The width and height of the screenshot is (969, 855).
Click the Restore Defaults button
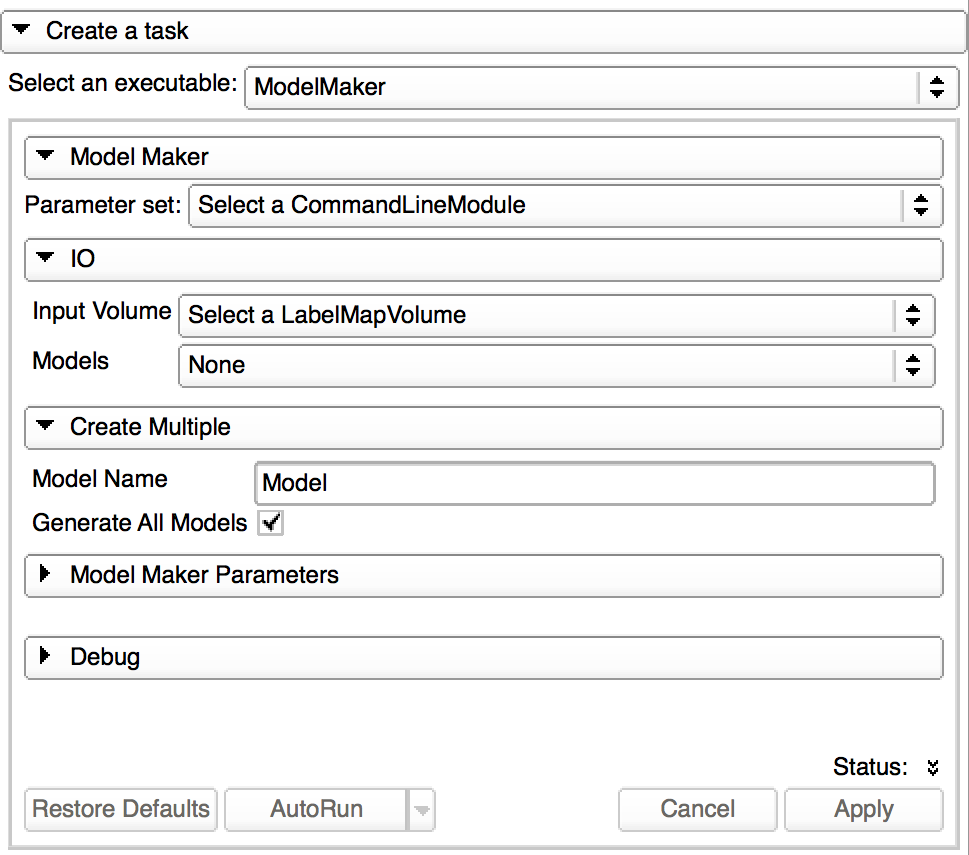(121, 809)
